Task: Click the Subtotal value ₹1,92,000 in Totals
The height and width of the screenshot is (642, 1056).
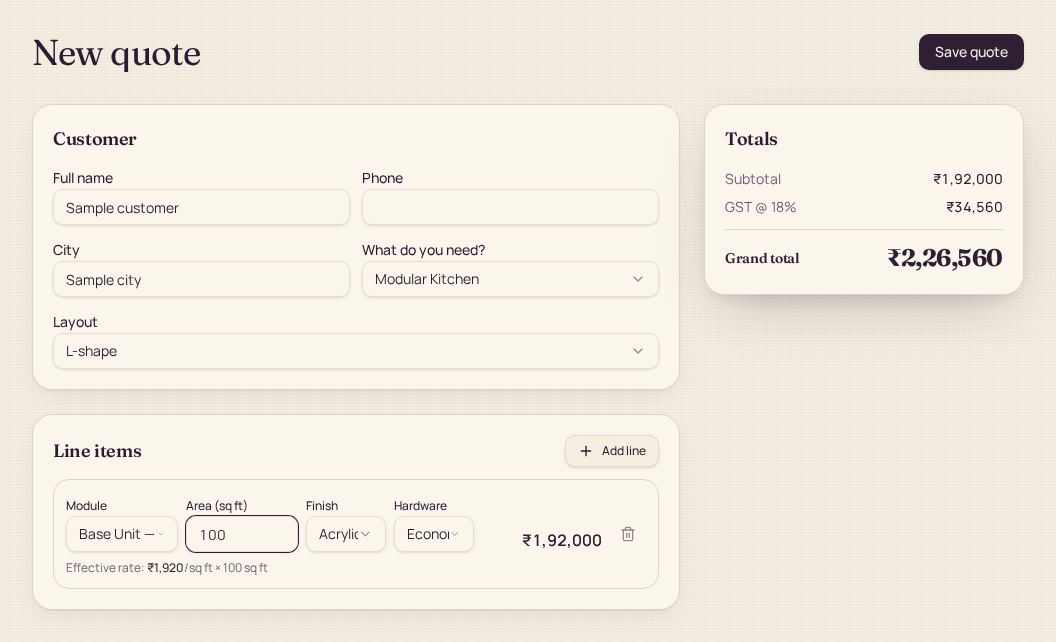Action: pos(968,179)
